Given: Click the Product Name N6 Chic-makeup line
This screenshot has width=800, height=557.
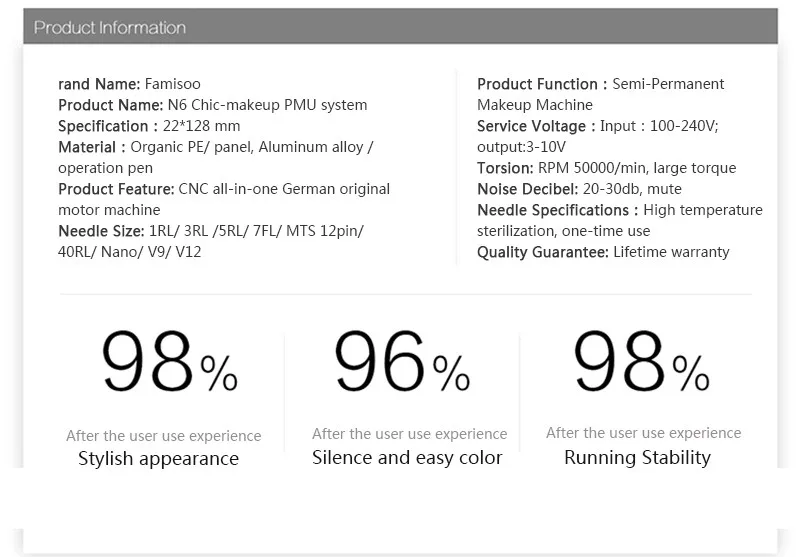Looking at the screenshot, I should (x=212, y=105).
